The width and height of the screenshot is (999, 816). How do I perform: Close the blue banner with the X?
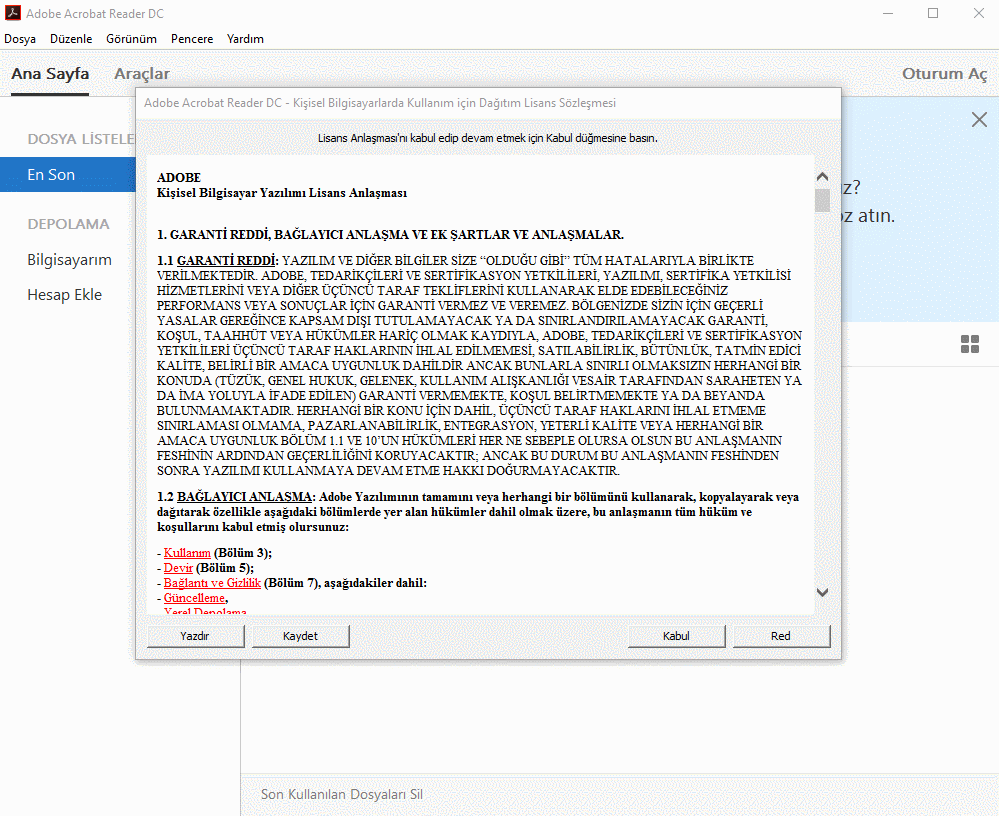[x=980, y=120]
